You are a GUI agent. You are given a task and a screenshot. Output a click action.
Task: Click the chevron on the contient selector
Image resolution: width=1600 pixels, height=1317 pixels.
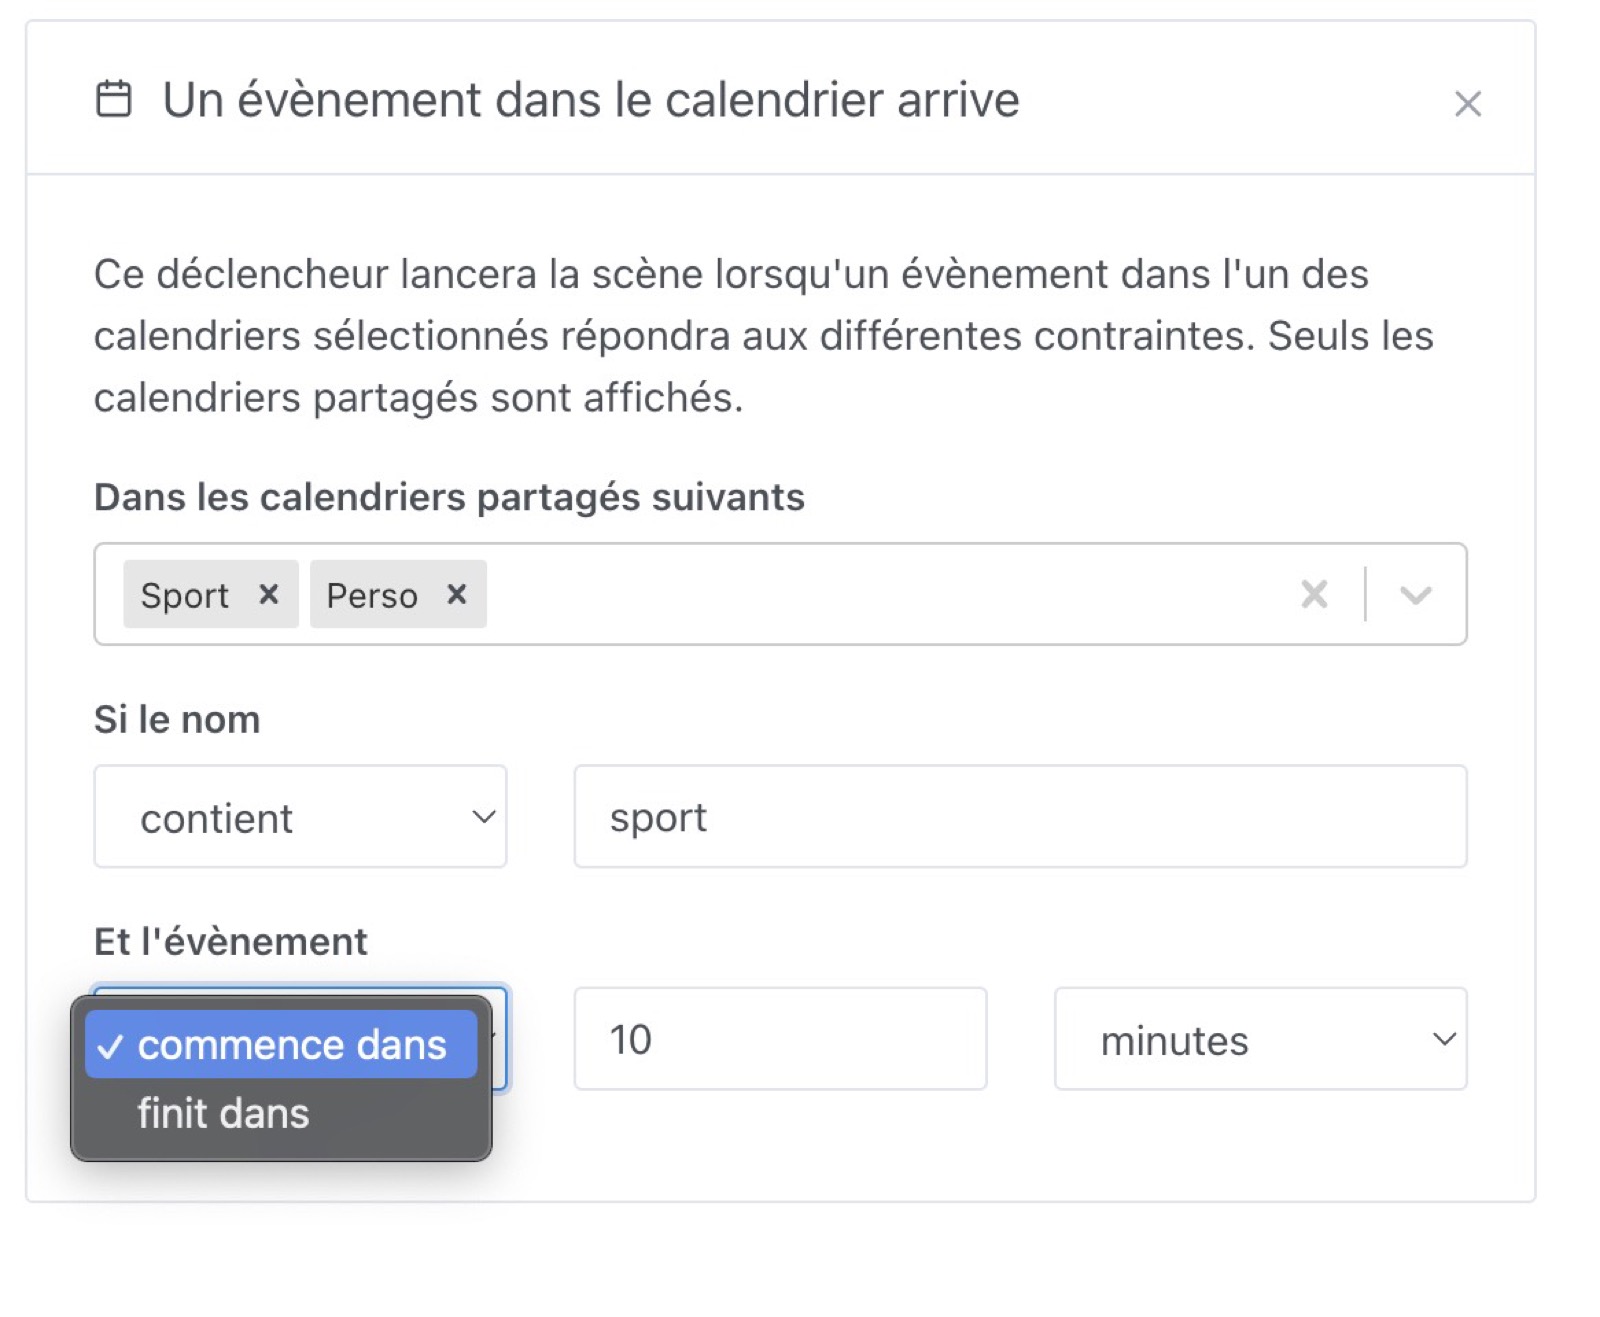pyautogui.click(x=483, y=817)
